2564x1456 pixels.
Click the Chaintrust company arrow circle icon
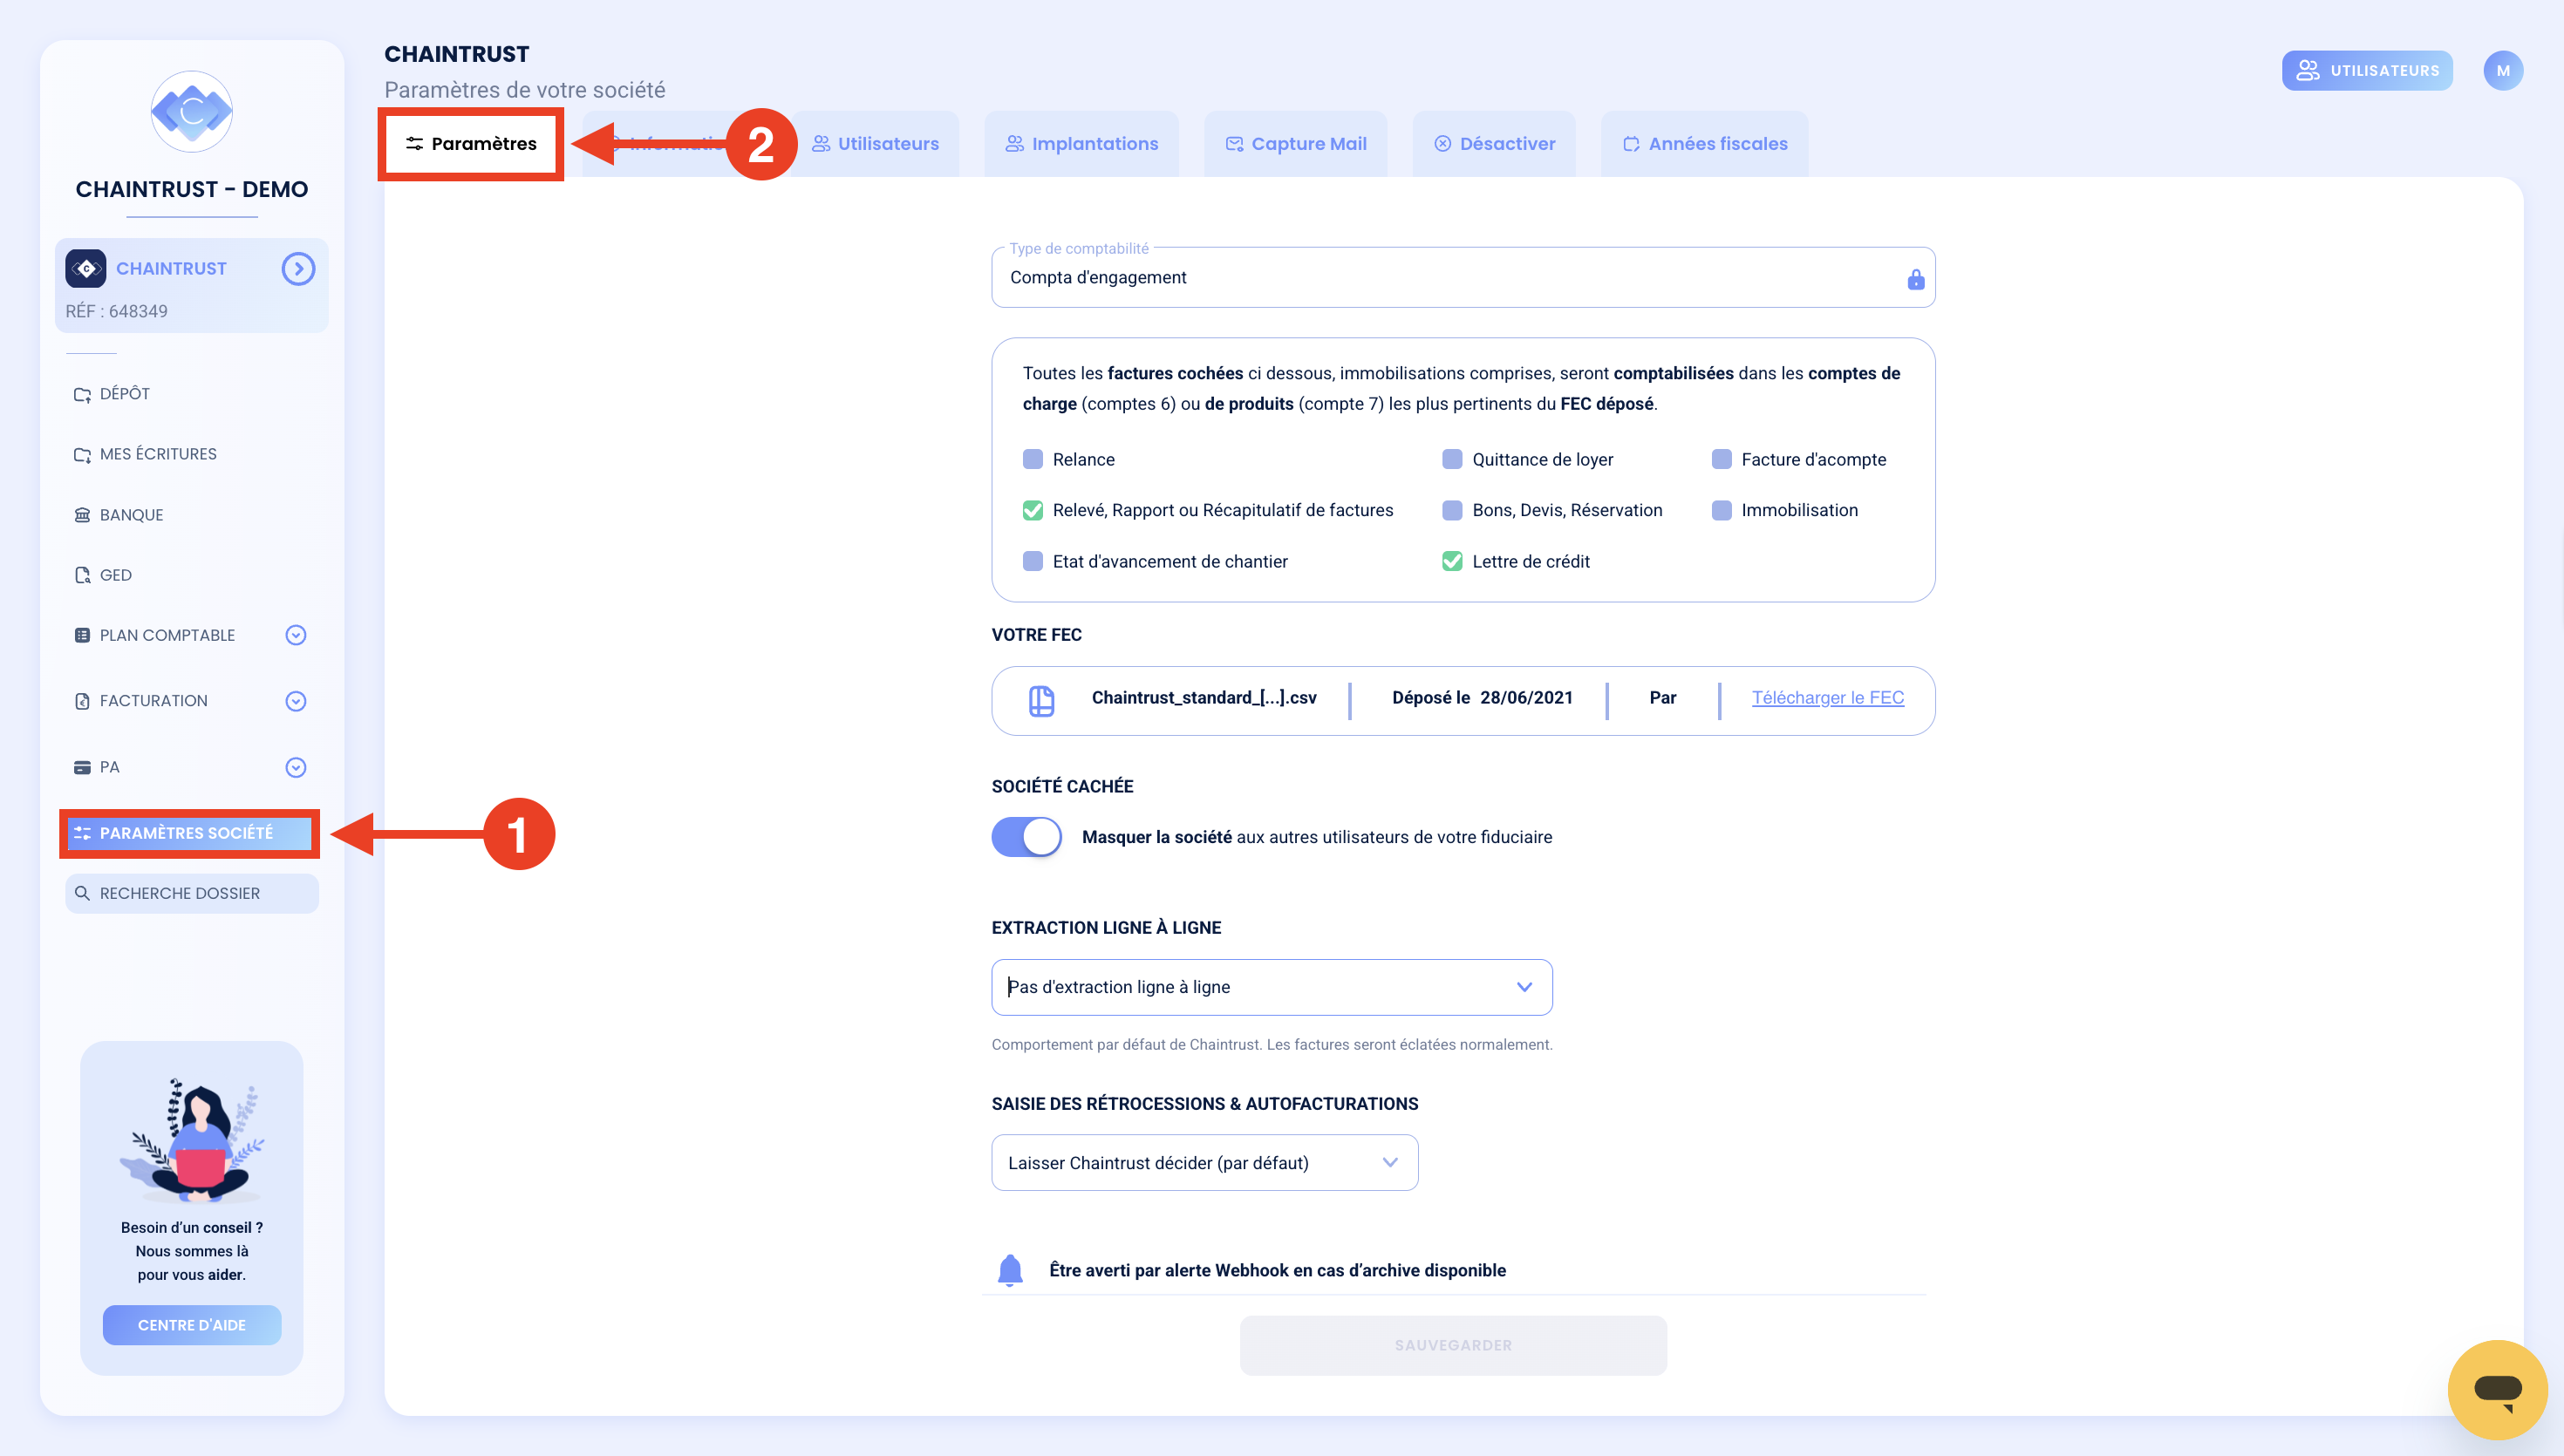point(298,268)
